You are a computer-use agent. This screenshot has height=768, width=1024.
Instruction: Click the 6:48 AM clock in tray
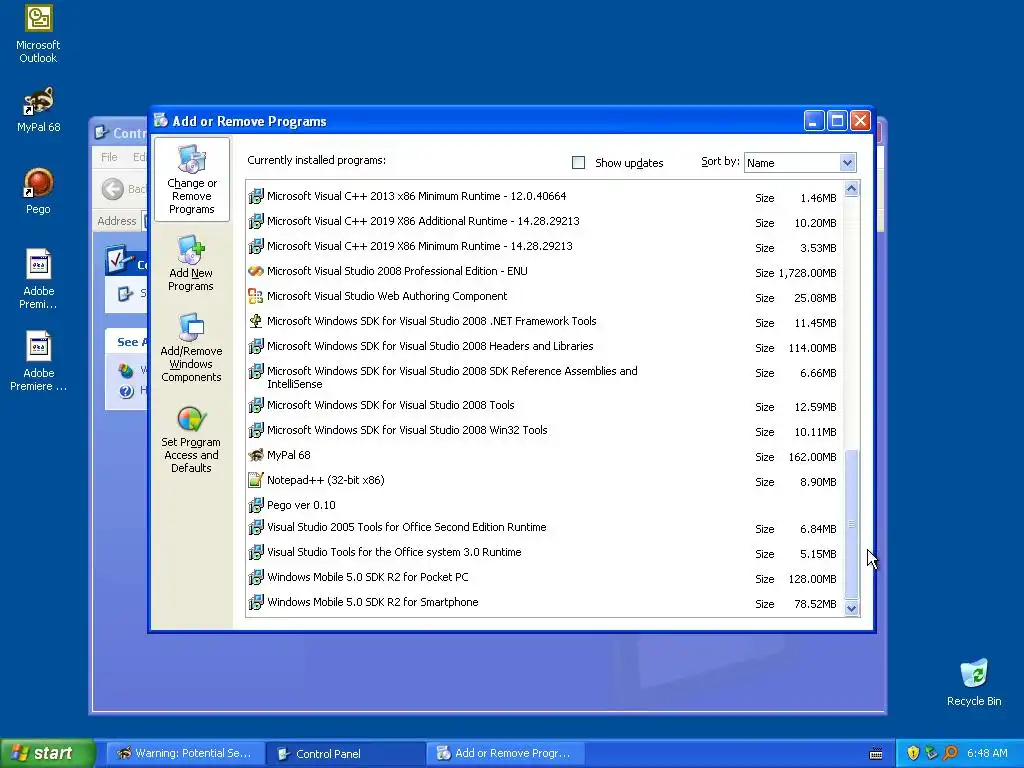coord(987,753)
